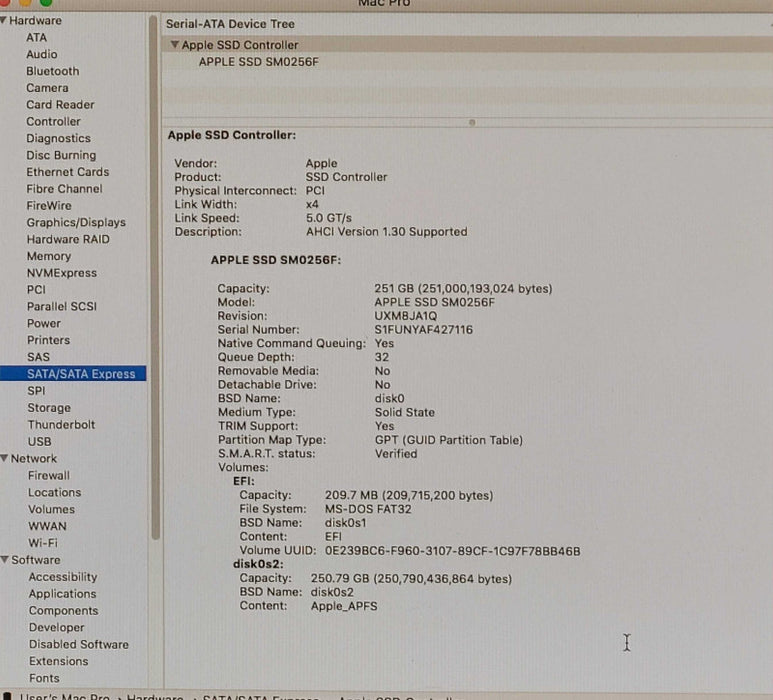Open Locations under Network
The width and height of the screenshot is (773, 700).
[55, 492]
